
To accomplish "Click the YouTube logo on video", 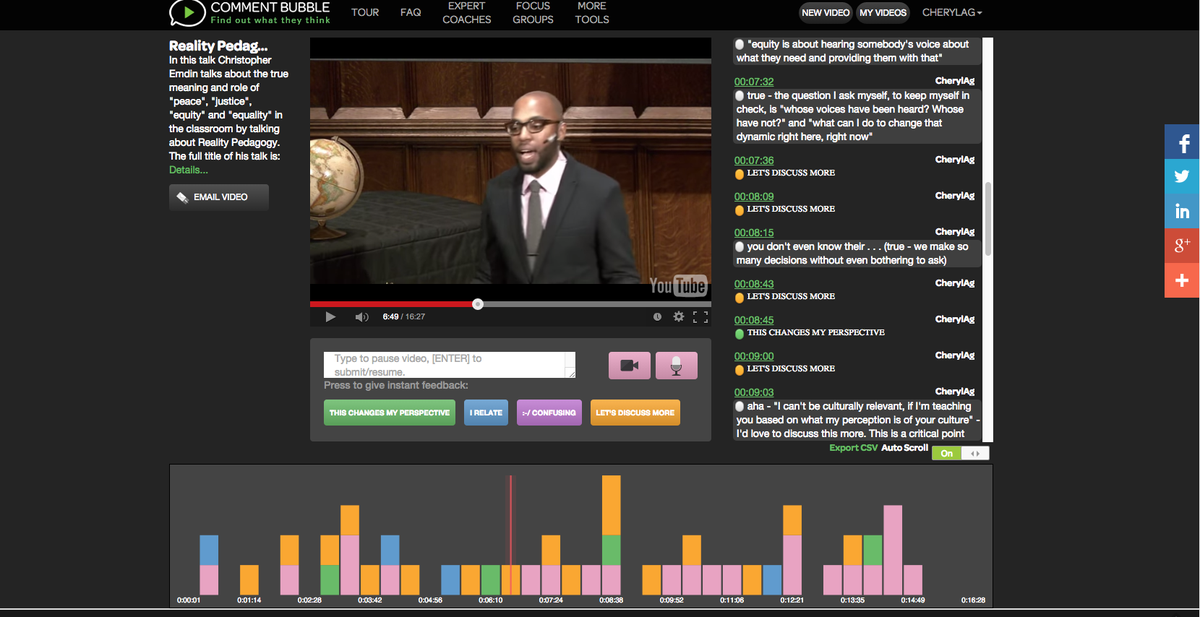I will [x=678, y=286].
